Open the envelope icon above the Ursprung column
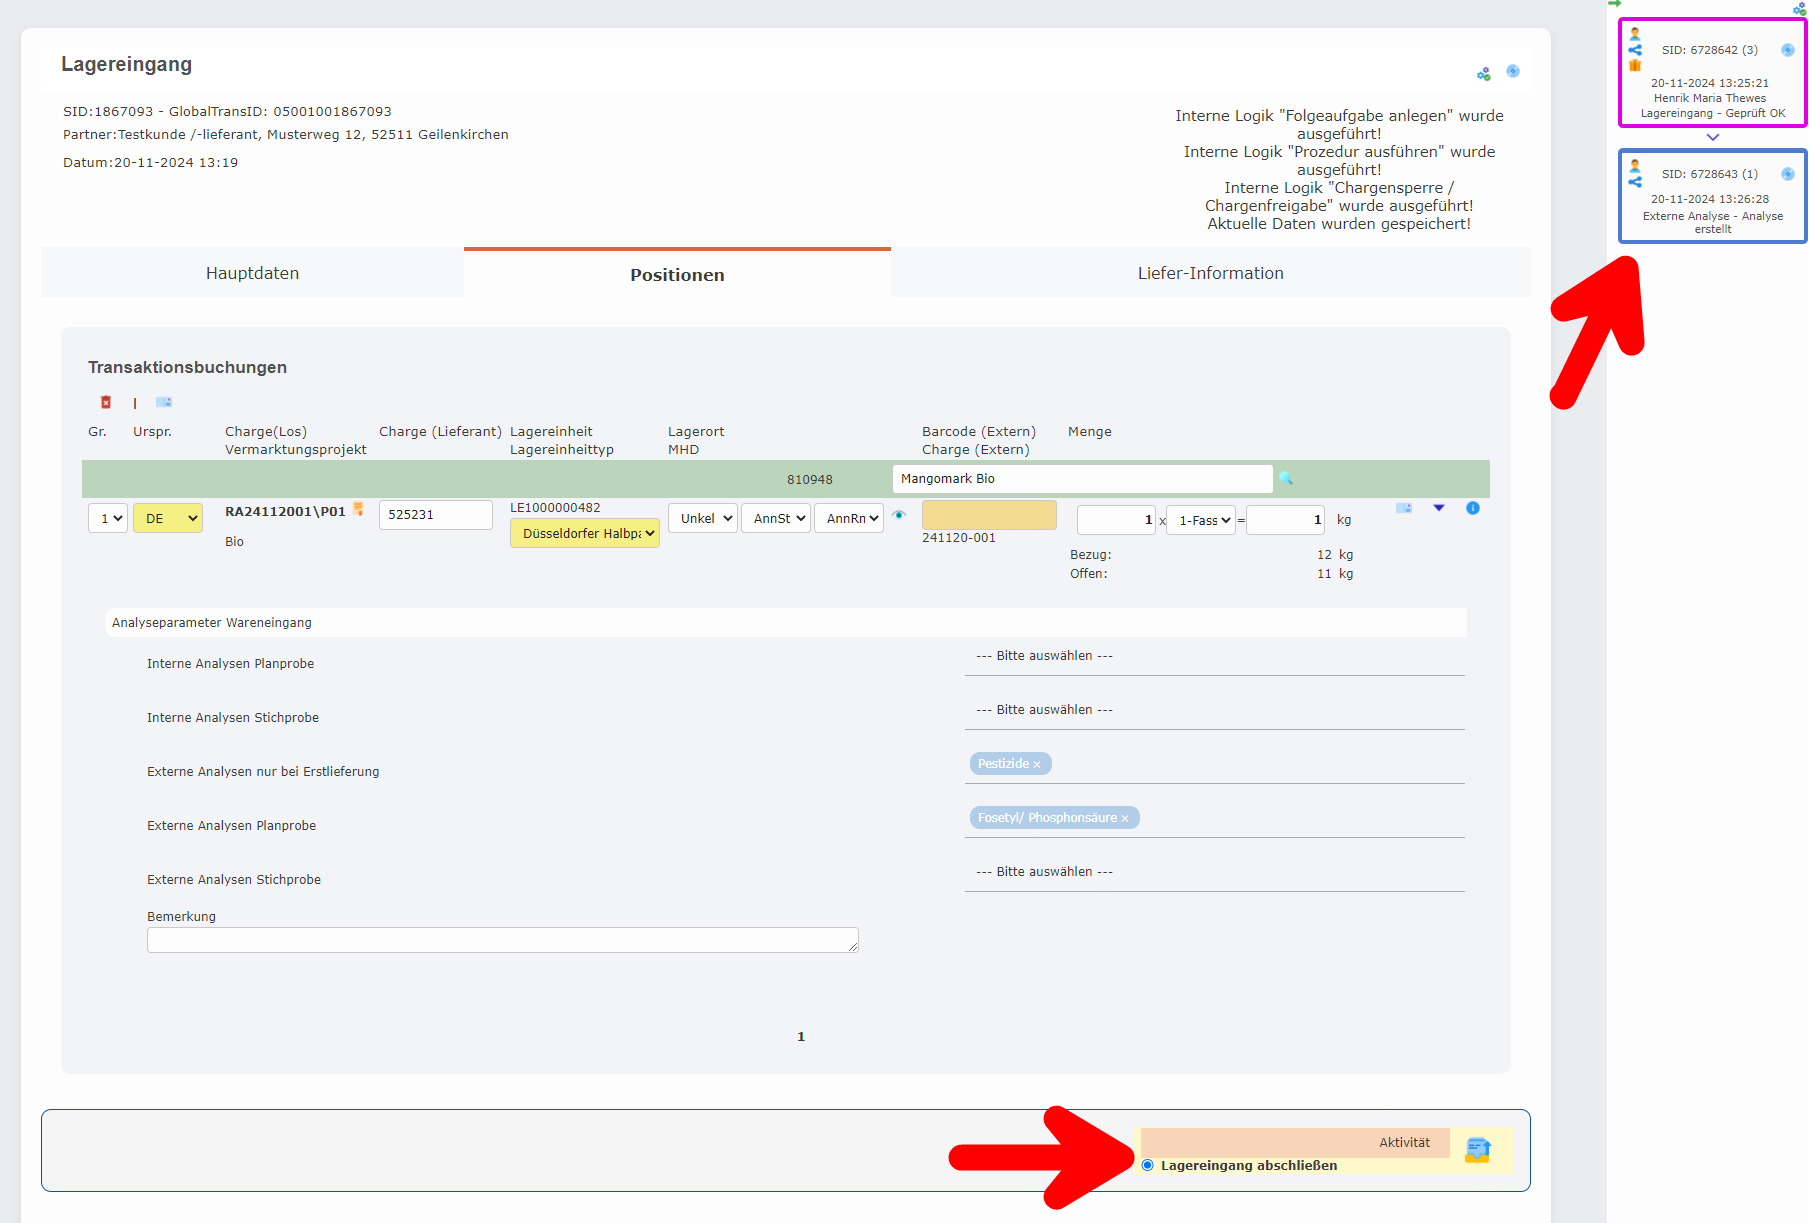1809x1223 pixels. click(164, 401)
